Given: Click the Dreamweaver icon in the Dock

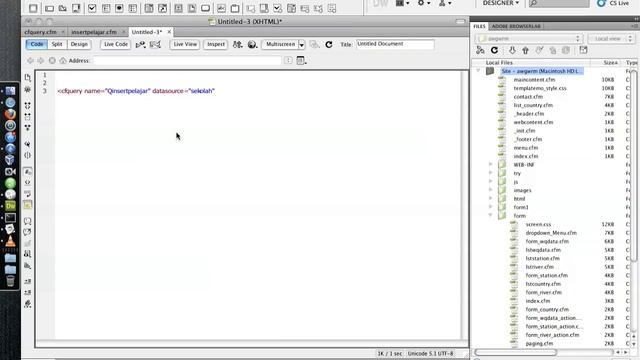Looking at the screenshot, I should click(10, 206).
